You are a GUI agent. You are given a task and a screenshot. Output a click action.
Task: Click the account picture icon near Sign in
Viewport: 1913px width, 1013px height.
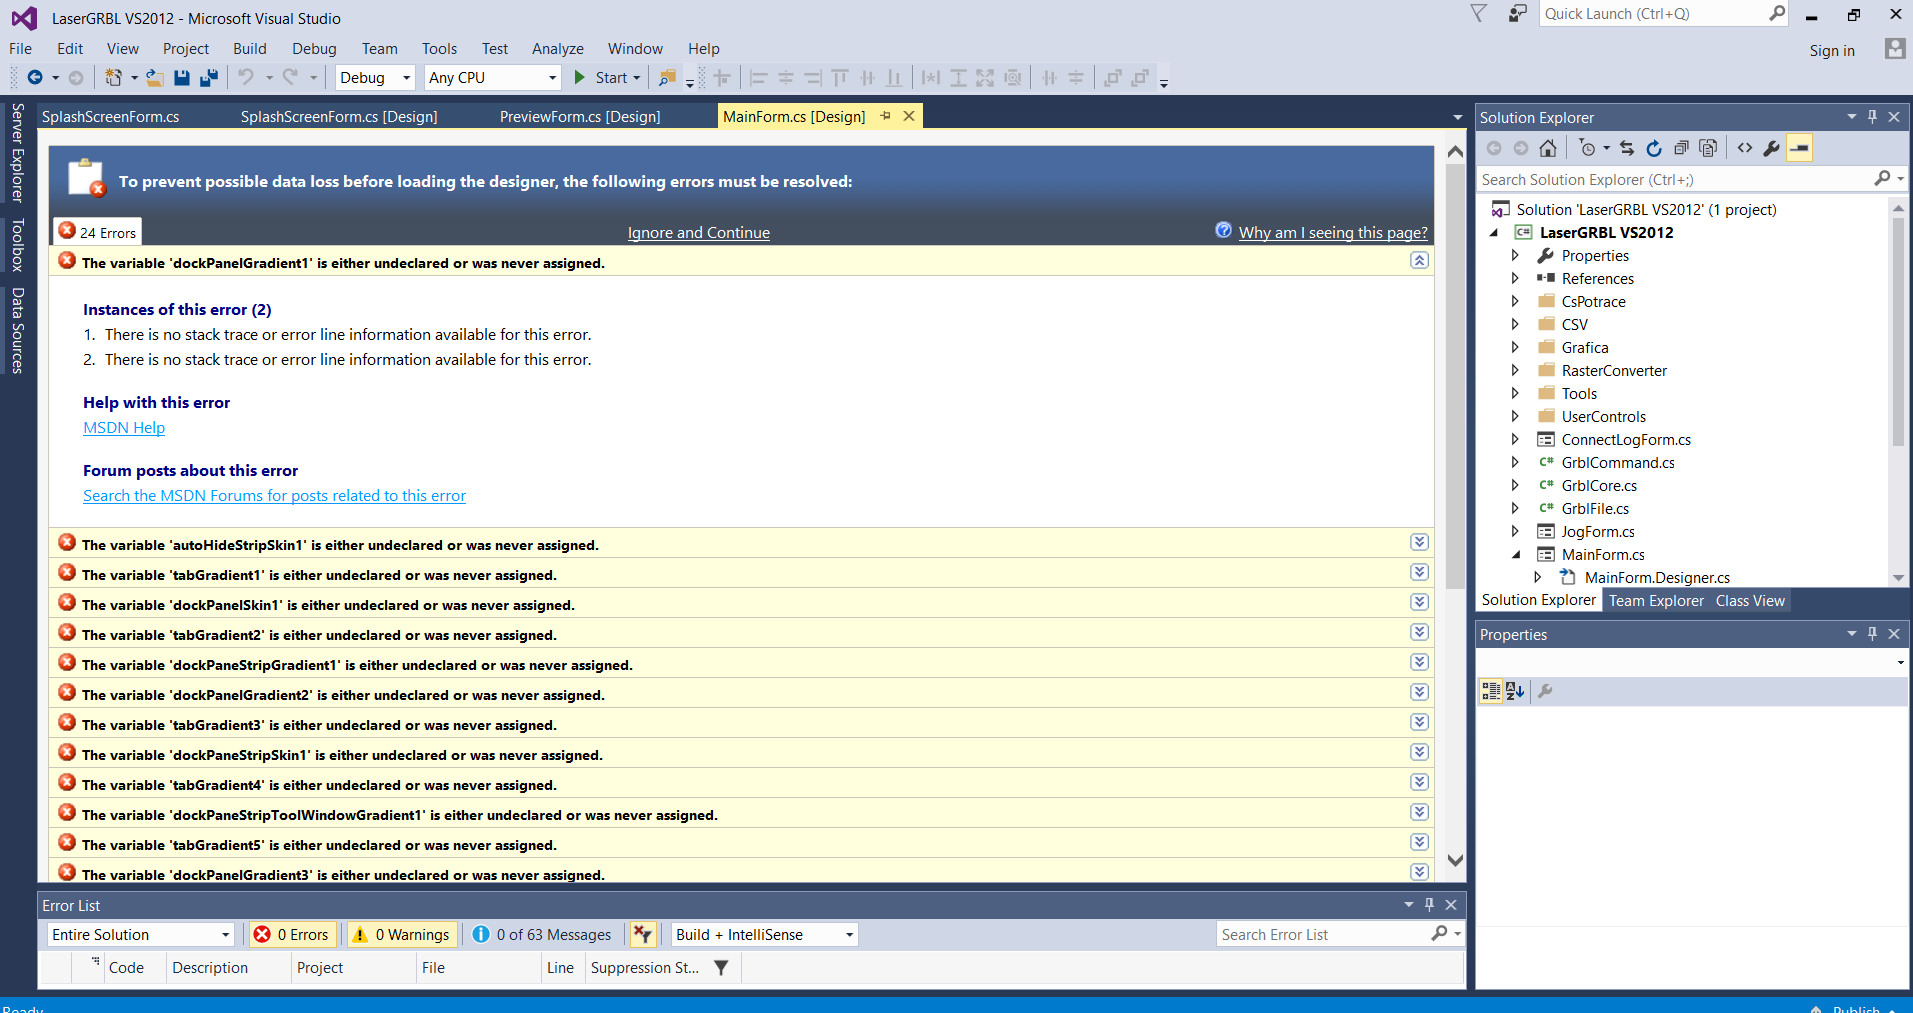coord(1895,49)
